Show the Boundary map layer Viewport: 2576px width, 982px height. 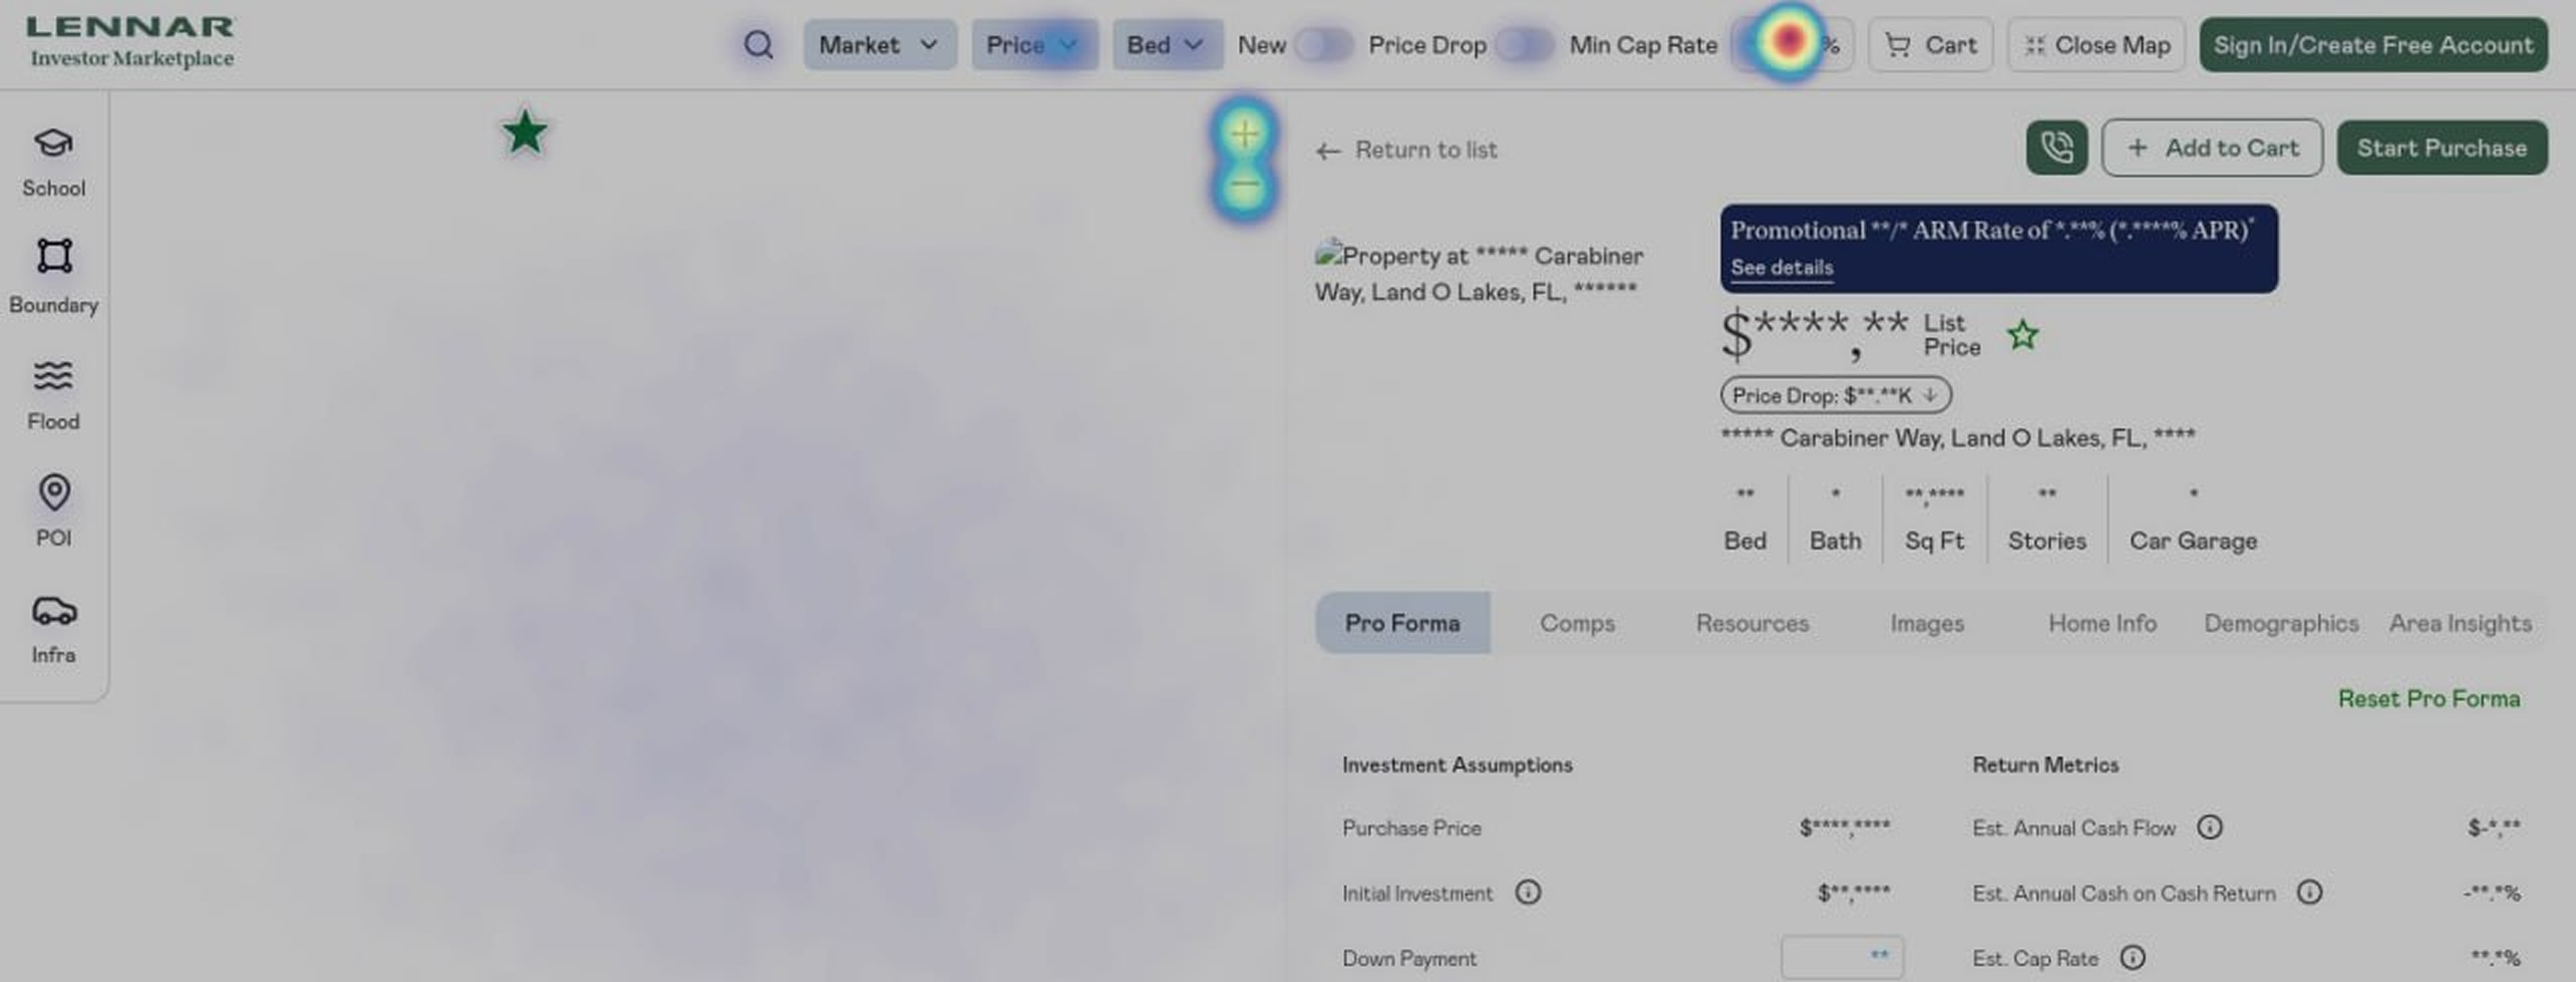coord(53,277)
